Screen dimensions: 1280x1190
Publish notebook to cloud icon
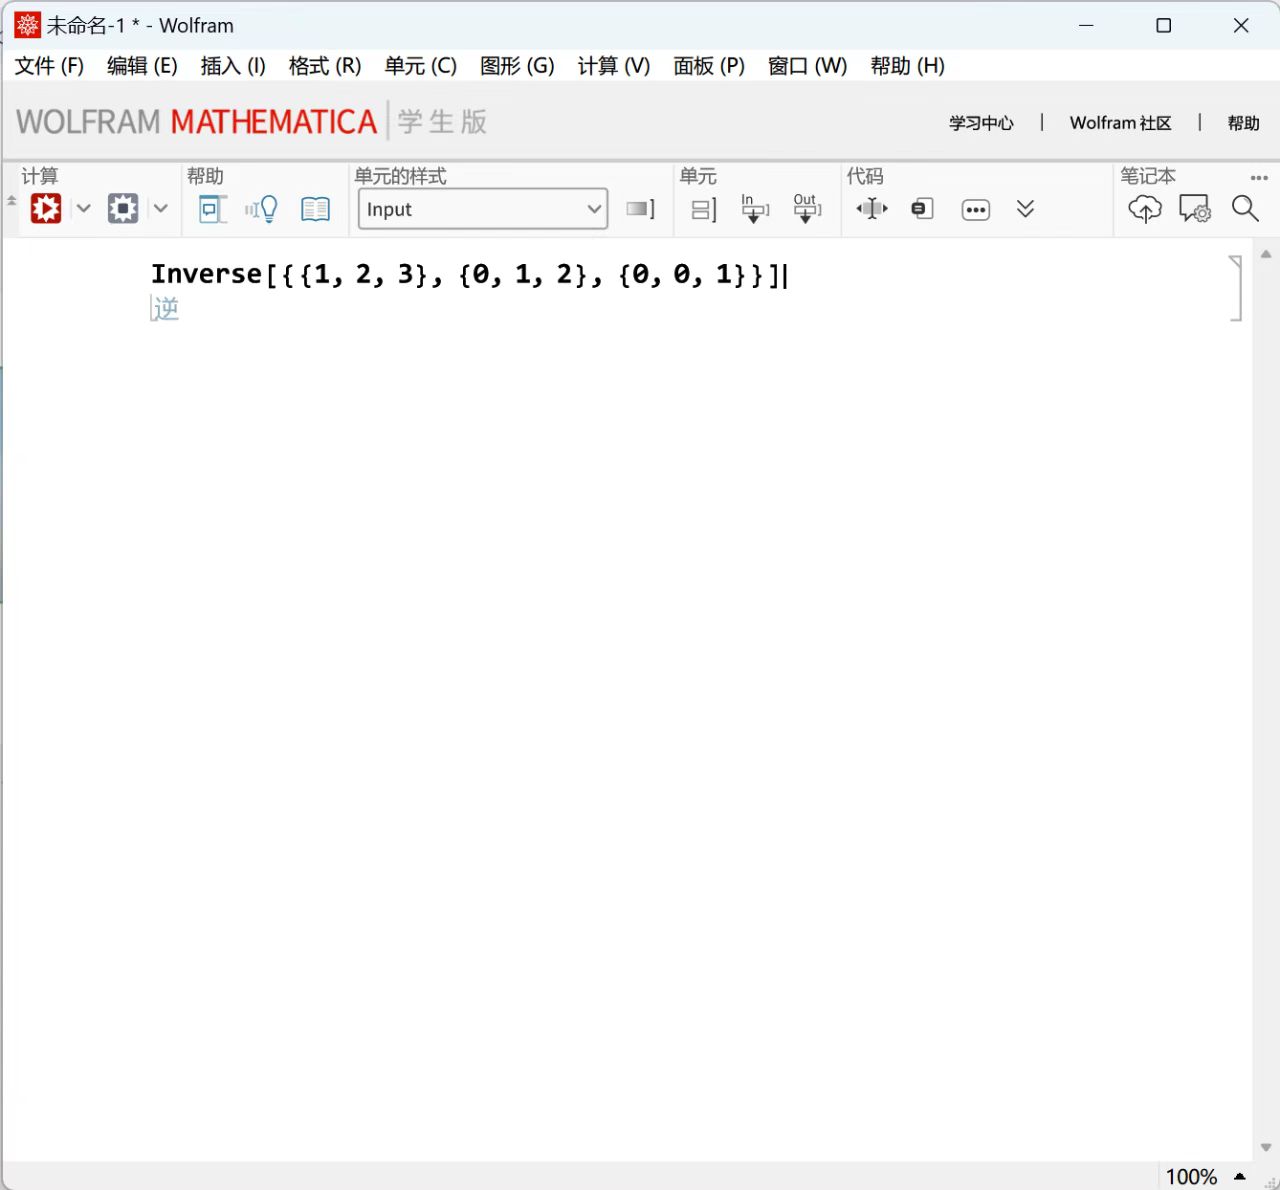click(x=1144, y=209)
